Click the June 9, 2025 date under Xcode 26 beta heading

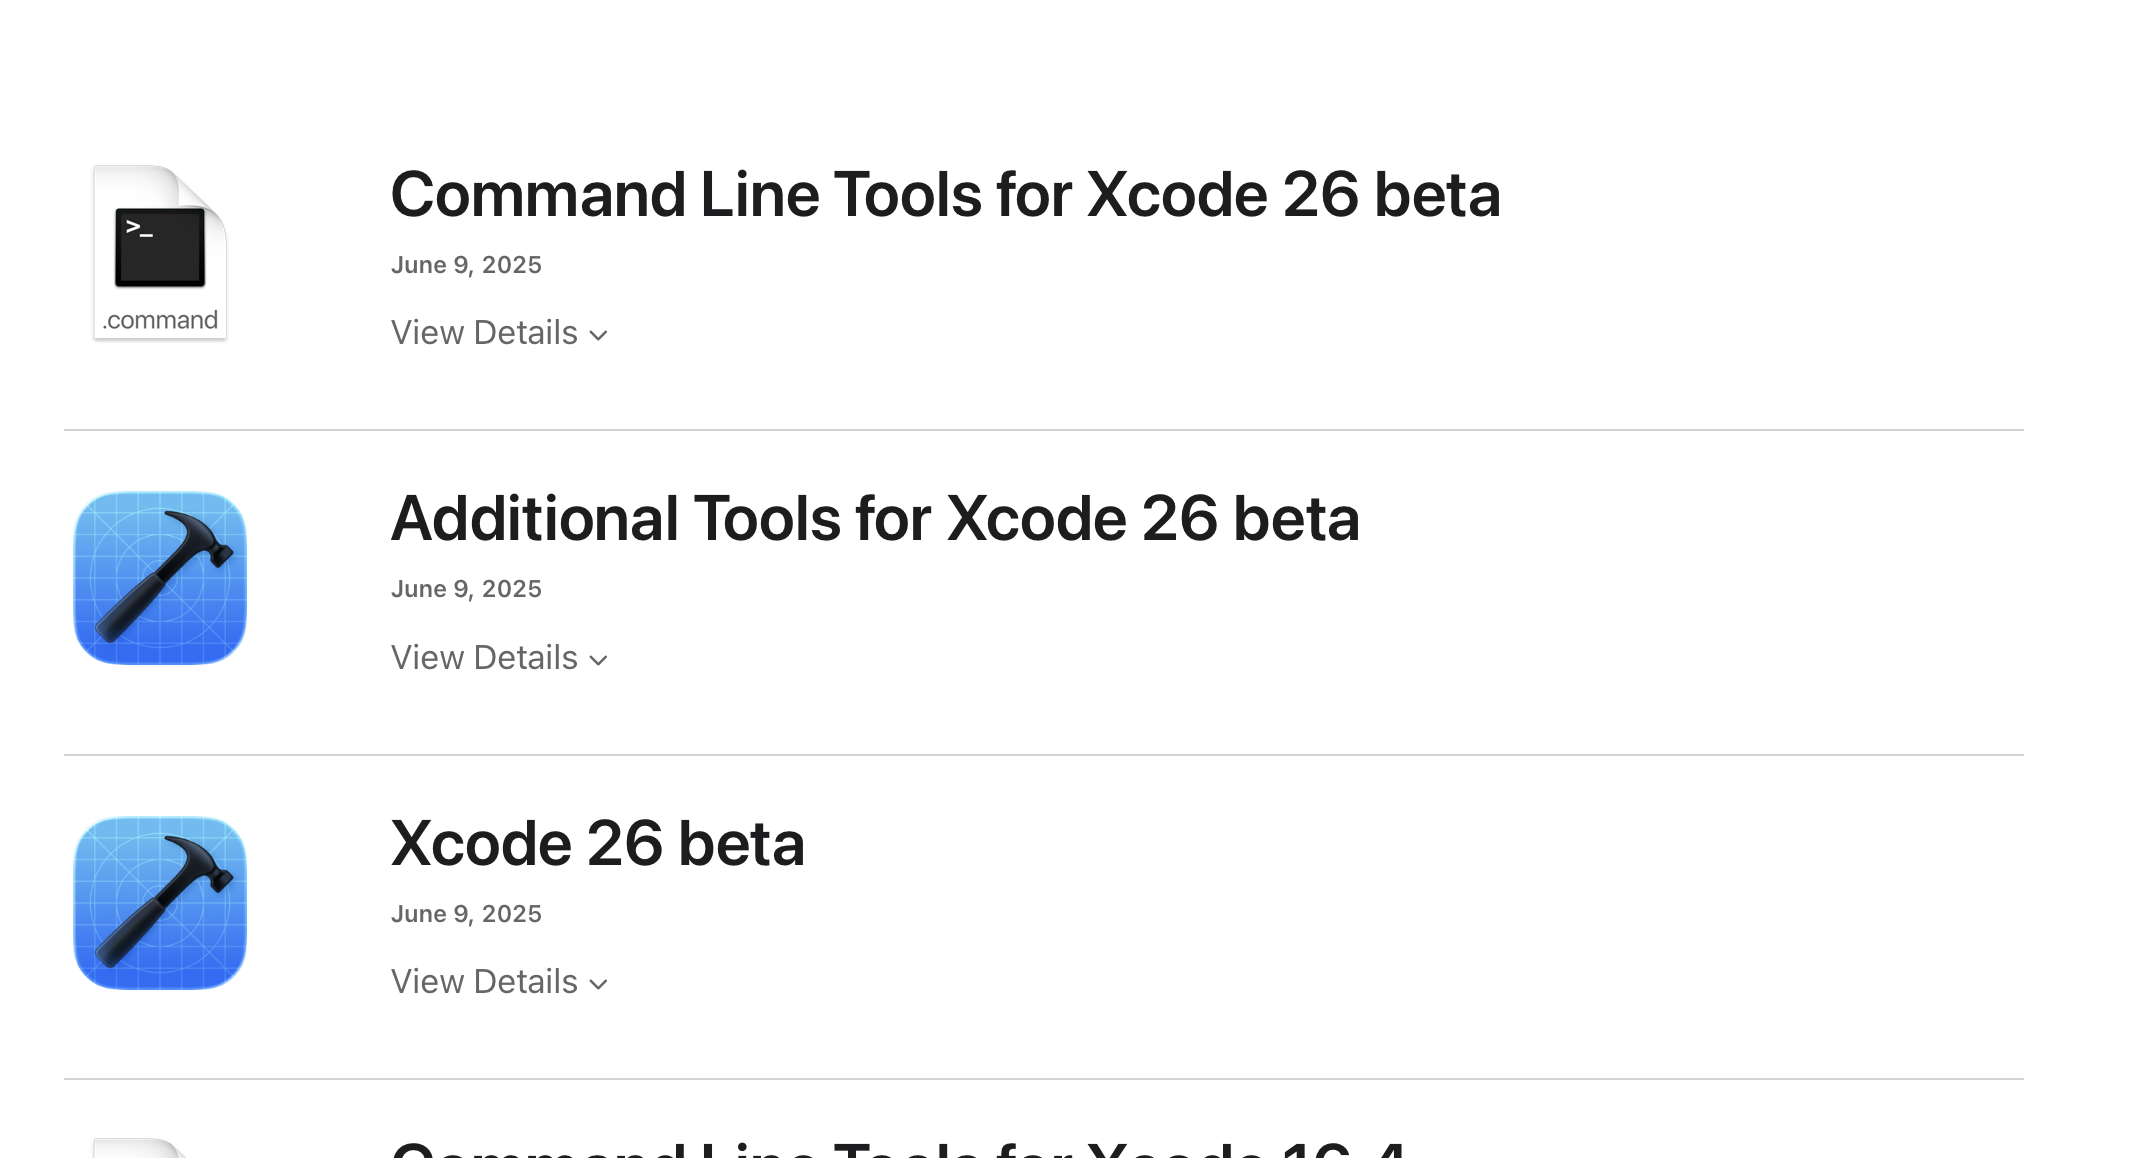click(466, 914)
